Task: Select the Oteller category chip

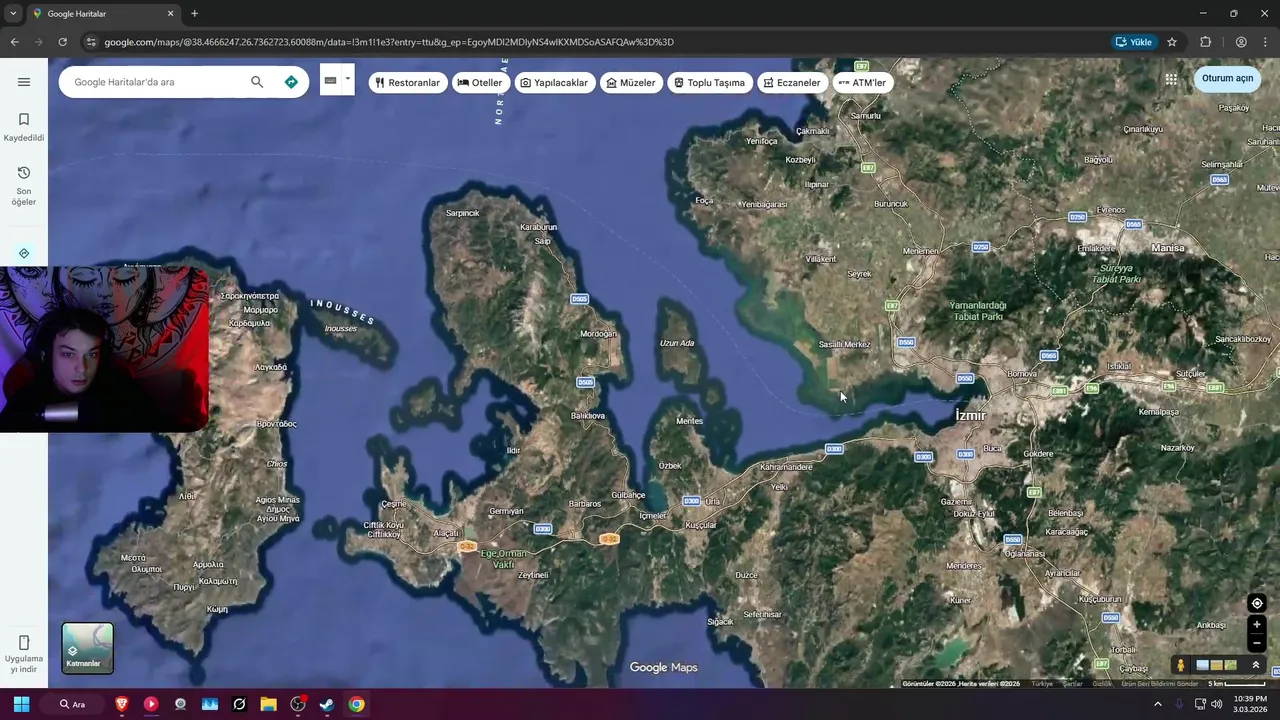Action: 480,83
